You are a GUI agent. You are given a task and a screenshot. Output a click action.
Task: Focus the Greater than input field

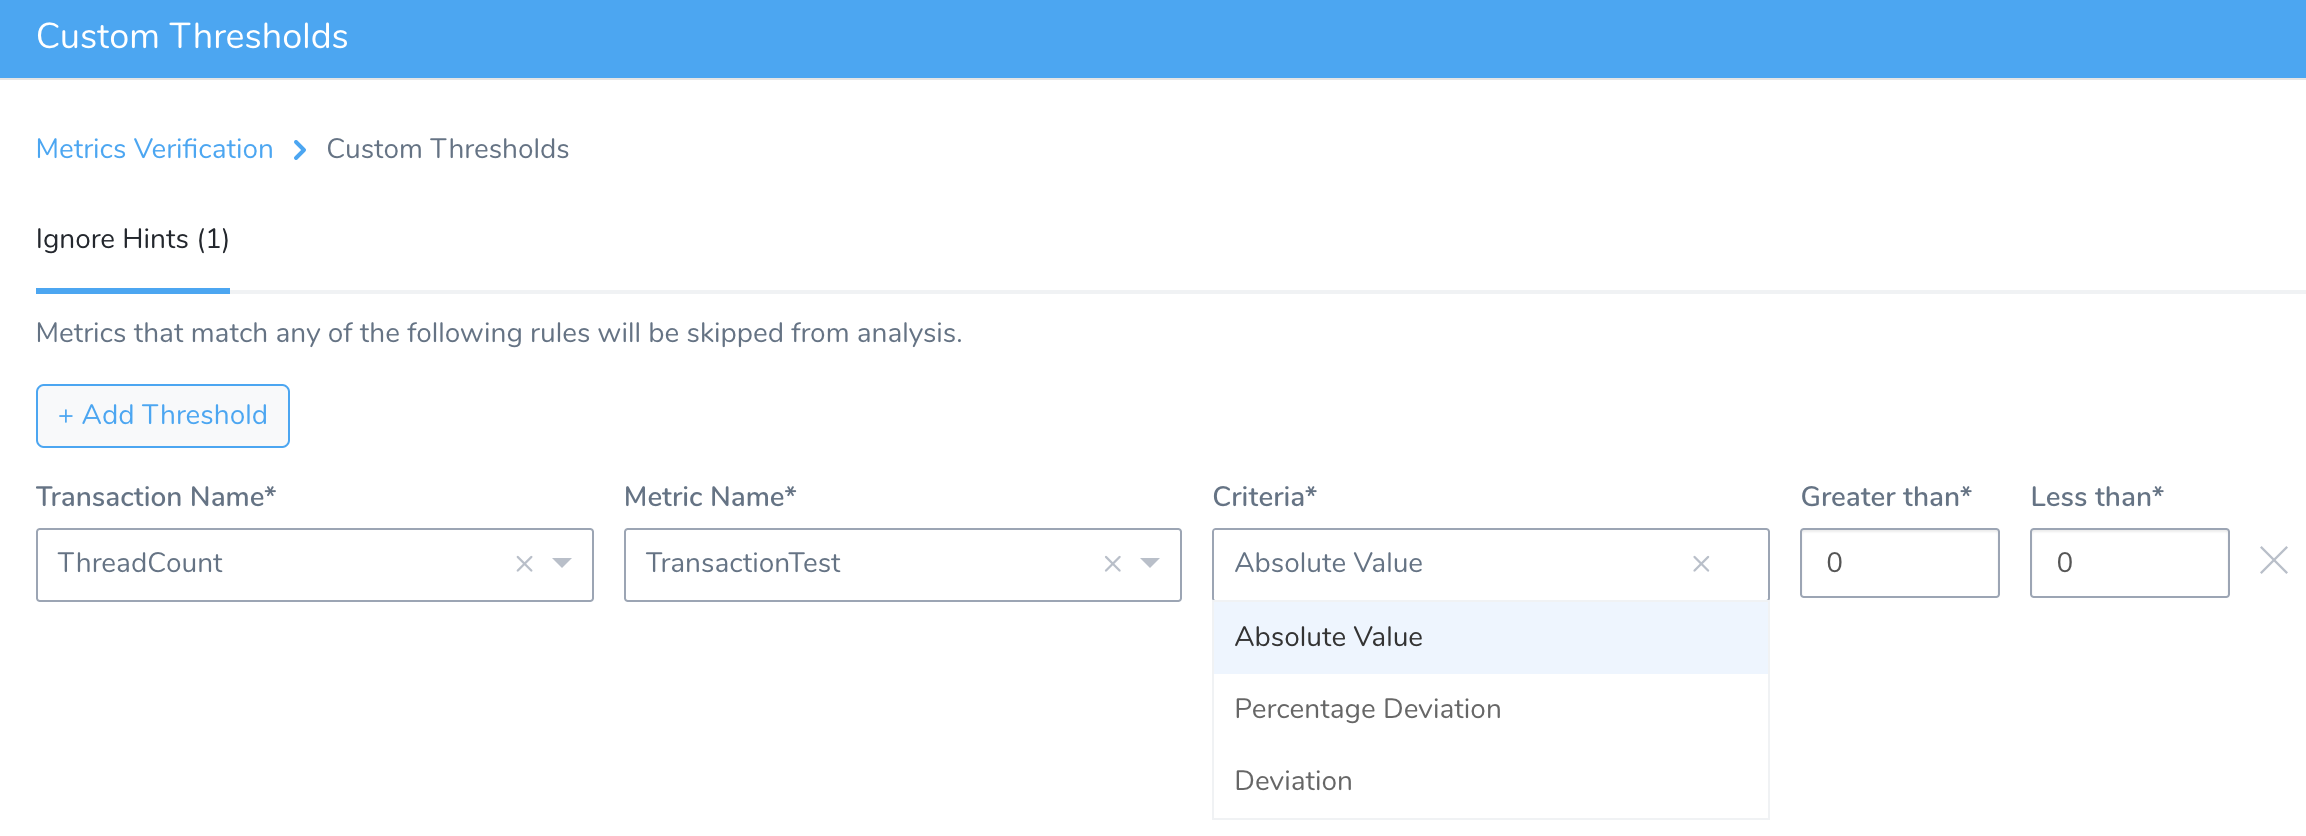1900,563
